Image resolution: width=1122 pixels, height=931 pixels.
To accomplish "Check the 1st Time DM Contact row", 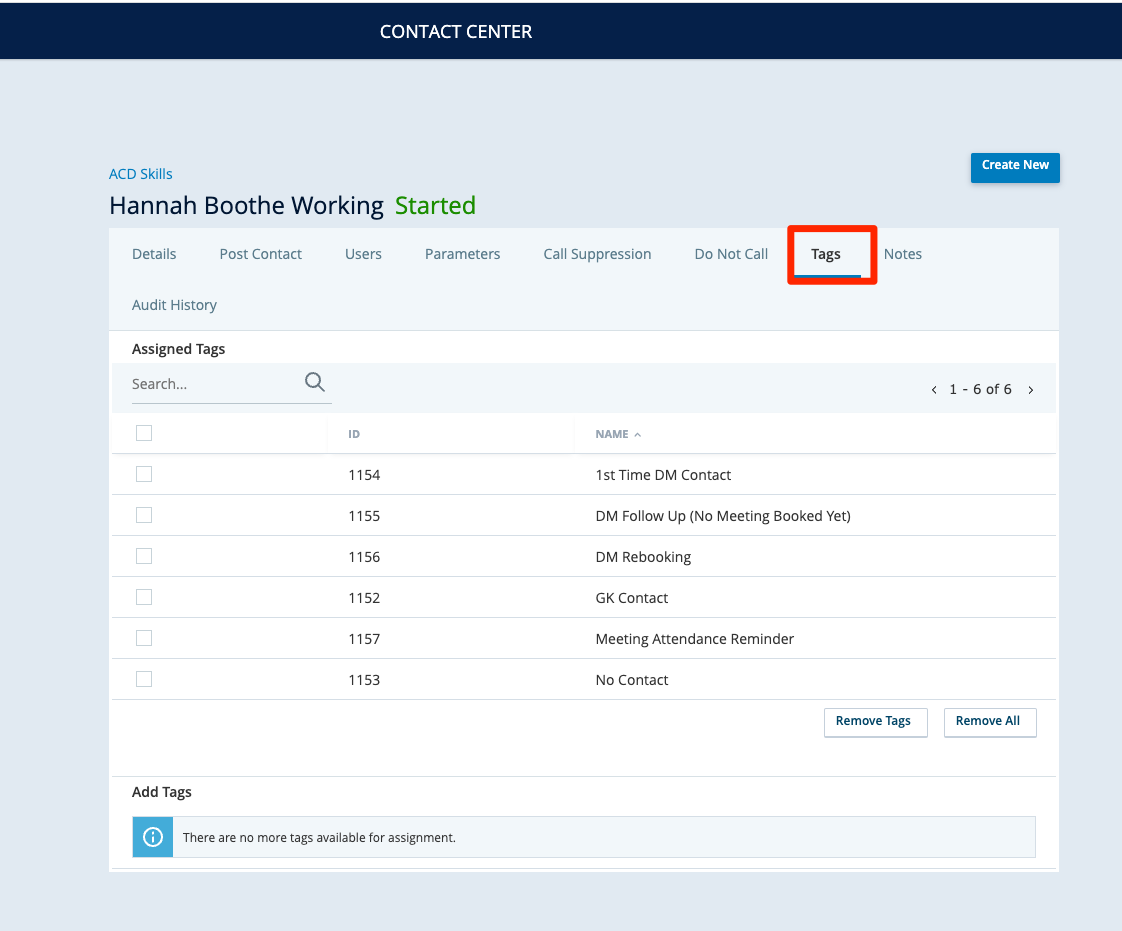I will point(144,474).
